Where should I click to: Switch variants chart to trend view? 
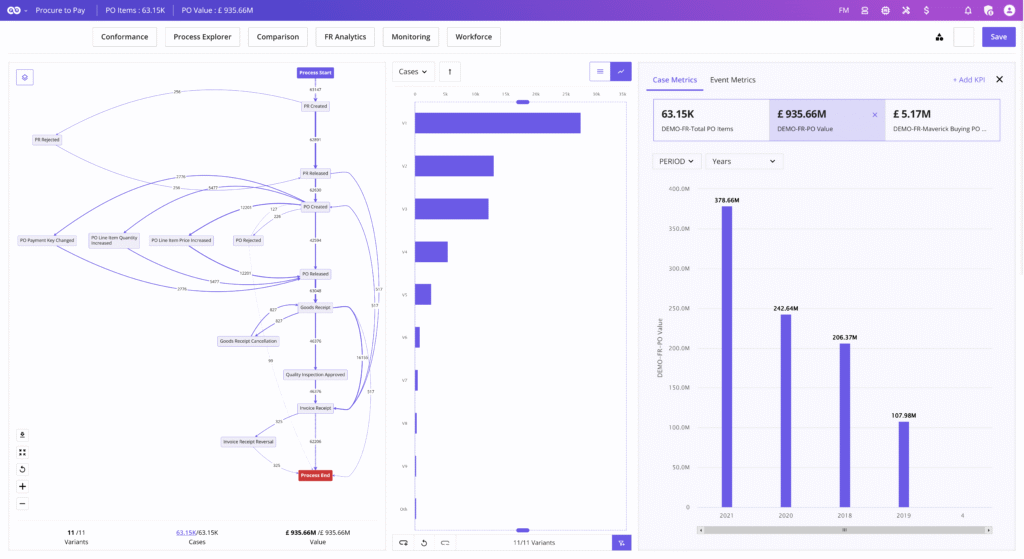pos(621,72)
